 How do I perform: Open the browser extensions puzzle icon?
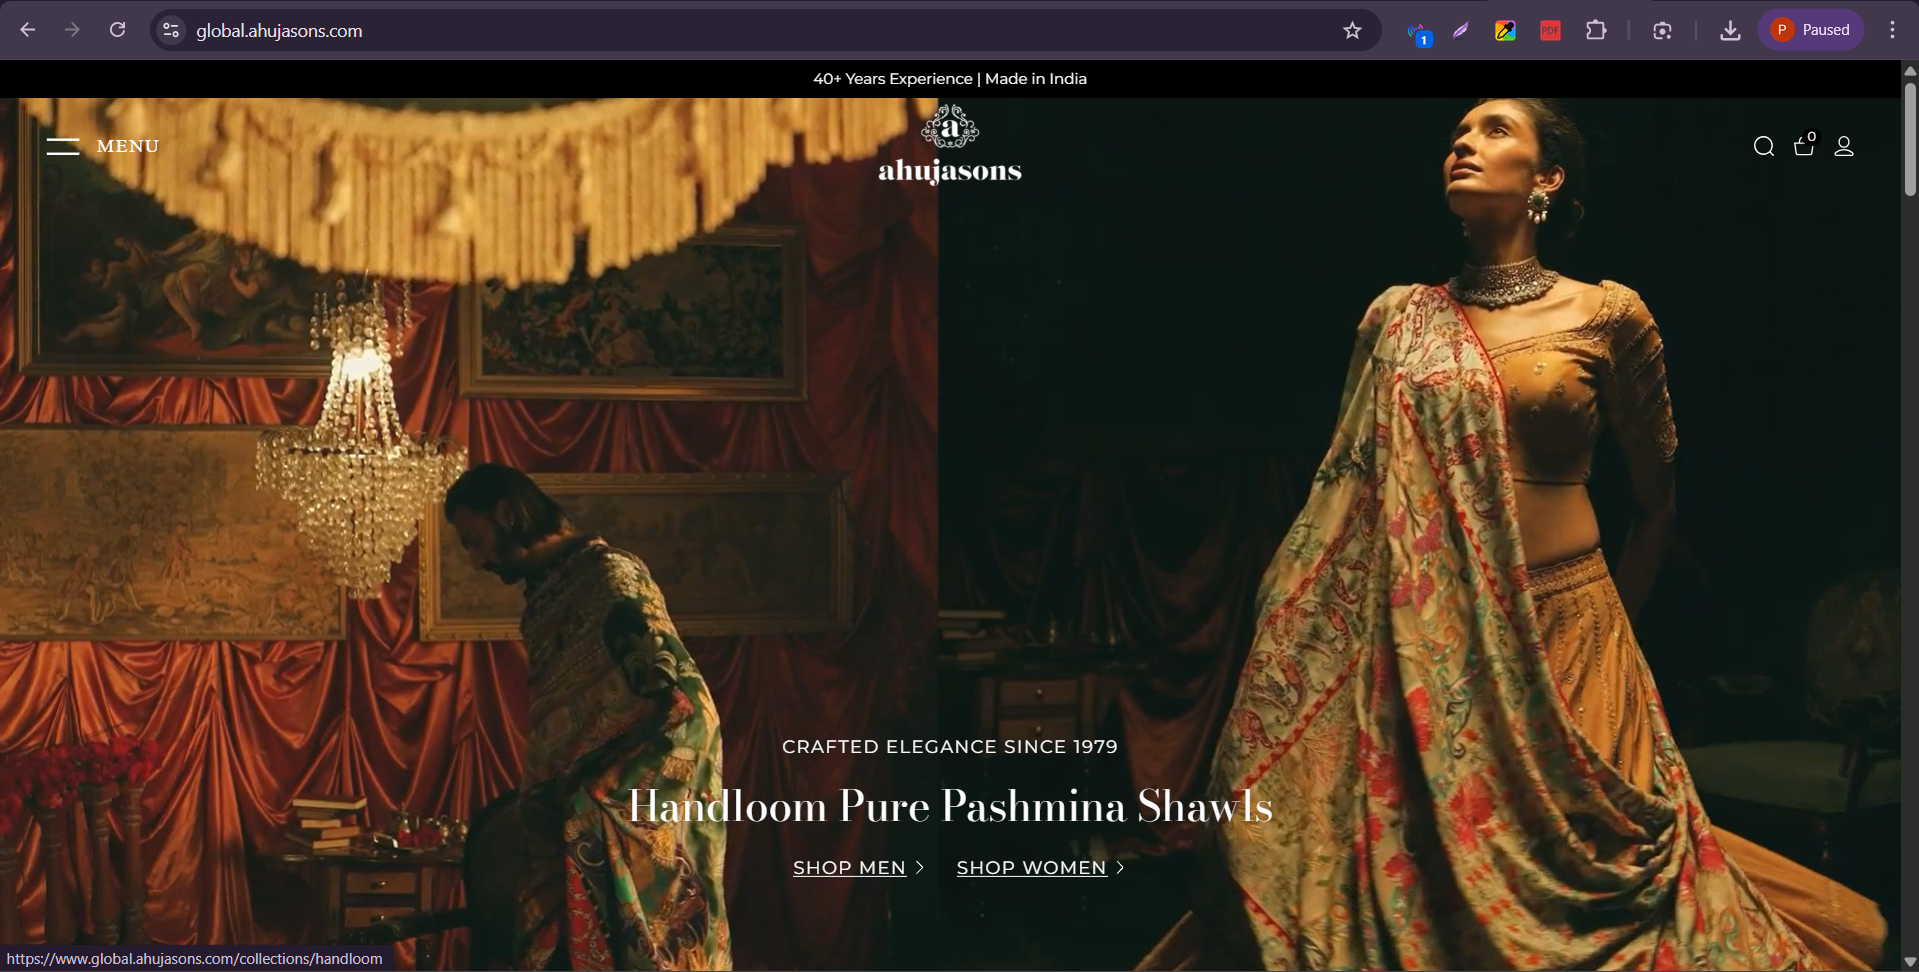point(1595,30)
